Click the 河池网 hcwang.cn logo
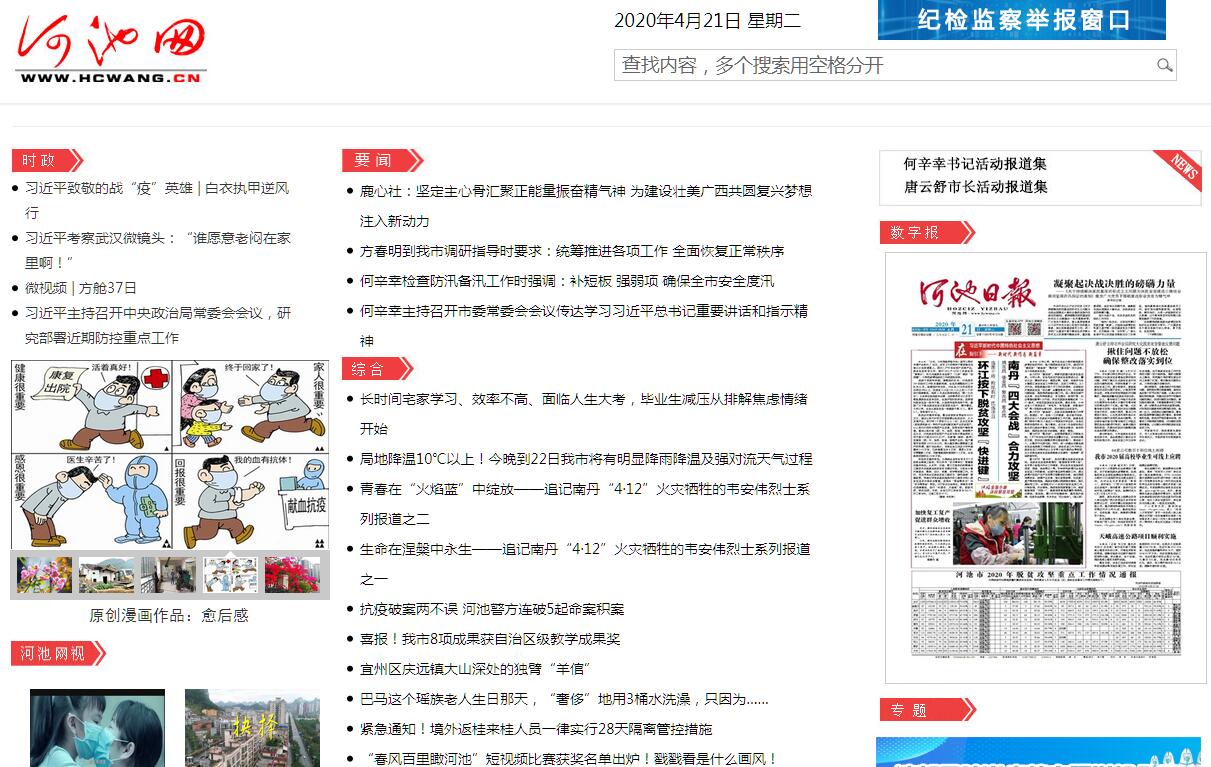The width and height of the screenshot is (1211, 767). 111,51
